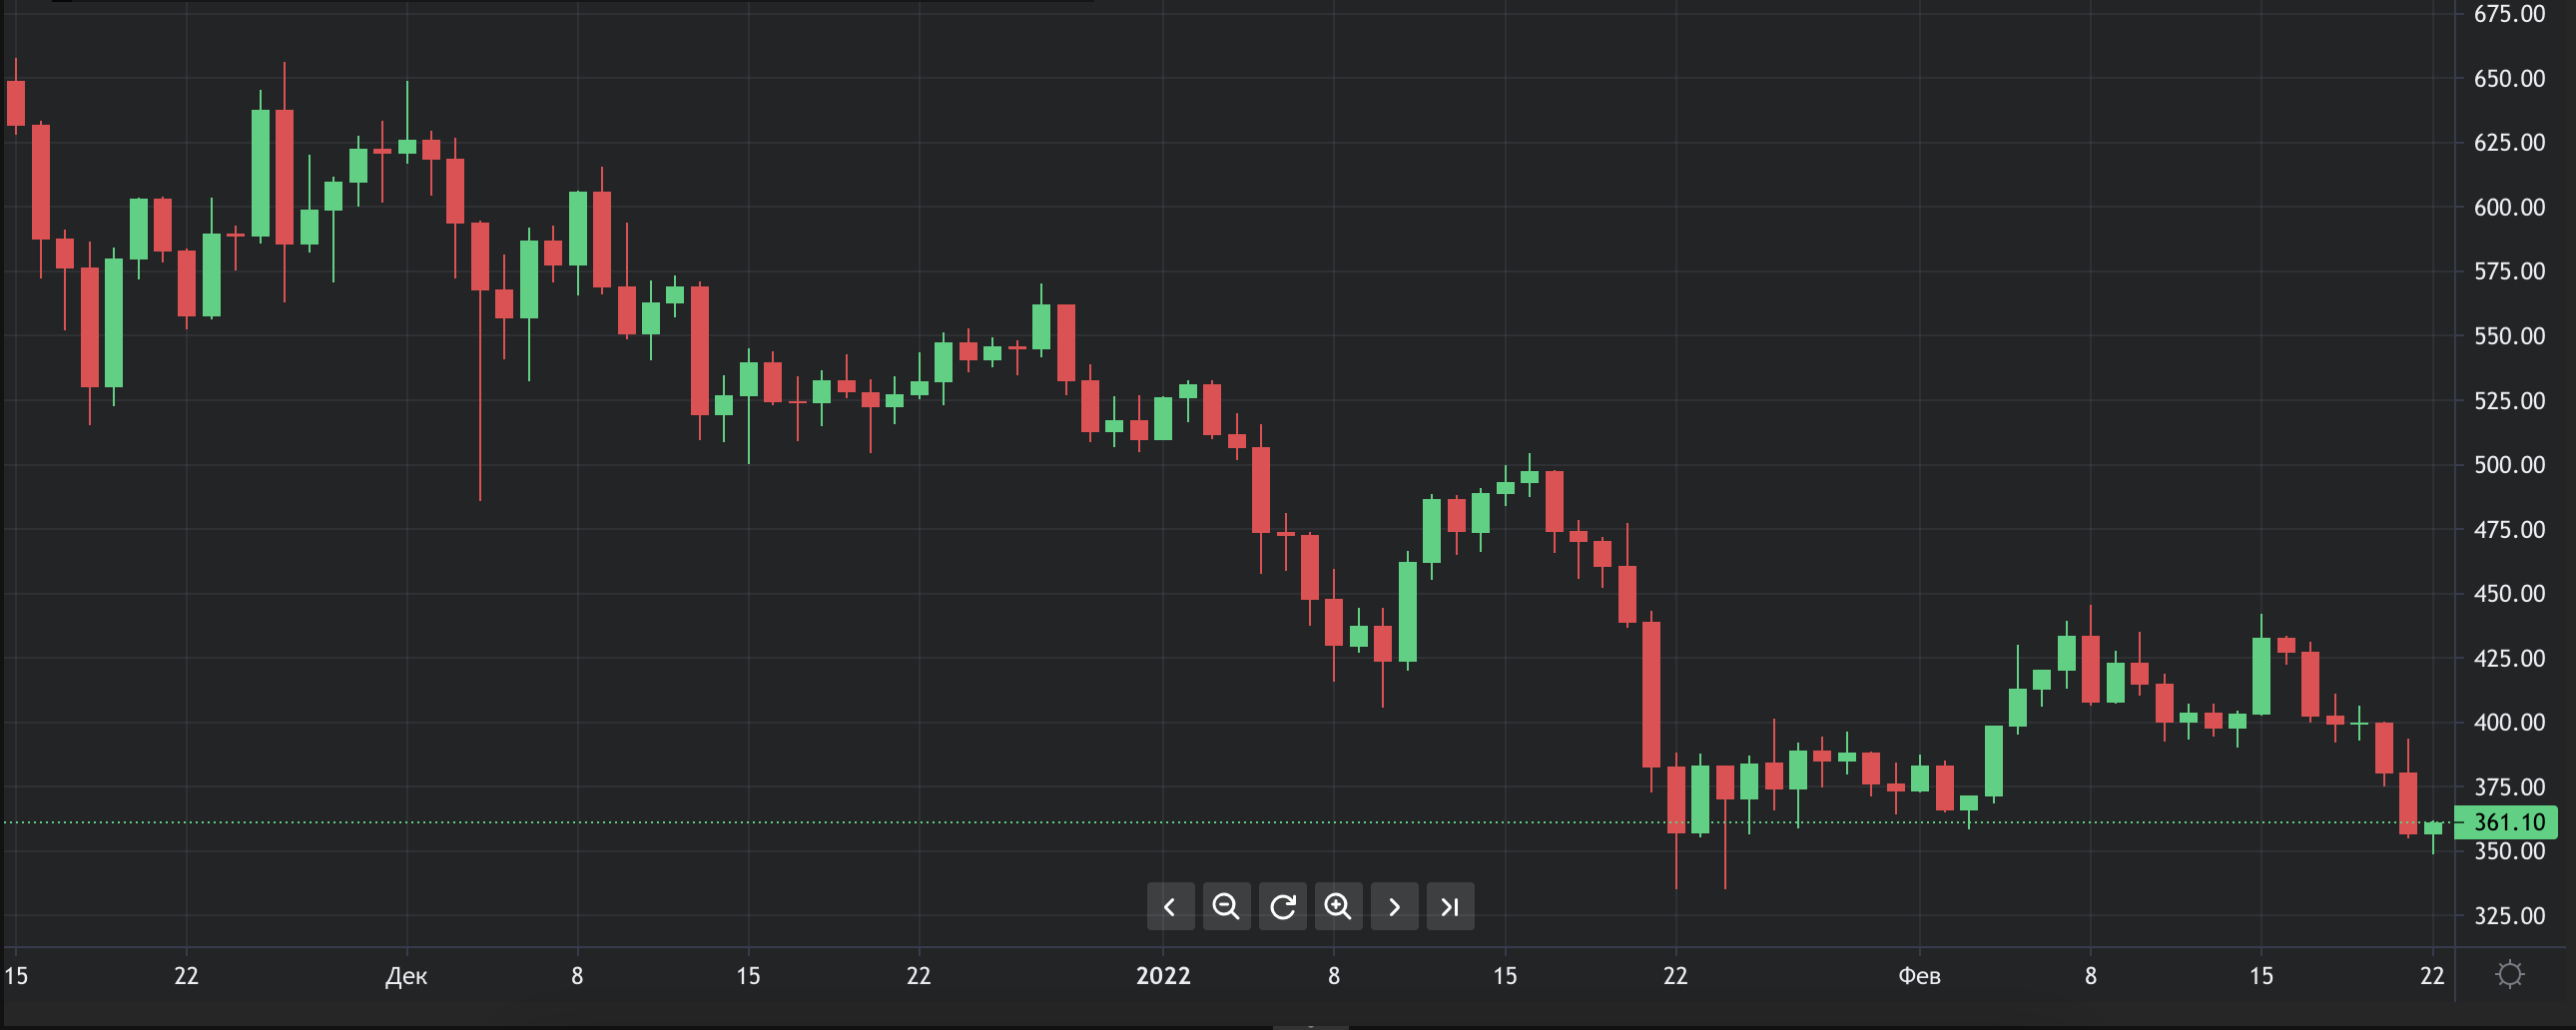Viewport: 2576px width, 1030px height.
Task: Click the 675.00 price axis label
Action: coord(2509,14)
